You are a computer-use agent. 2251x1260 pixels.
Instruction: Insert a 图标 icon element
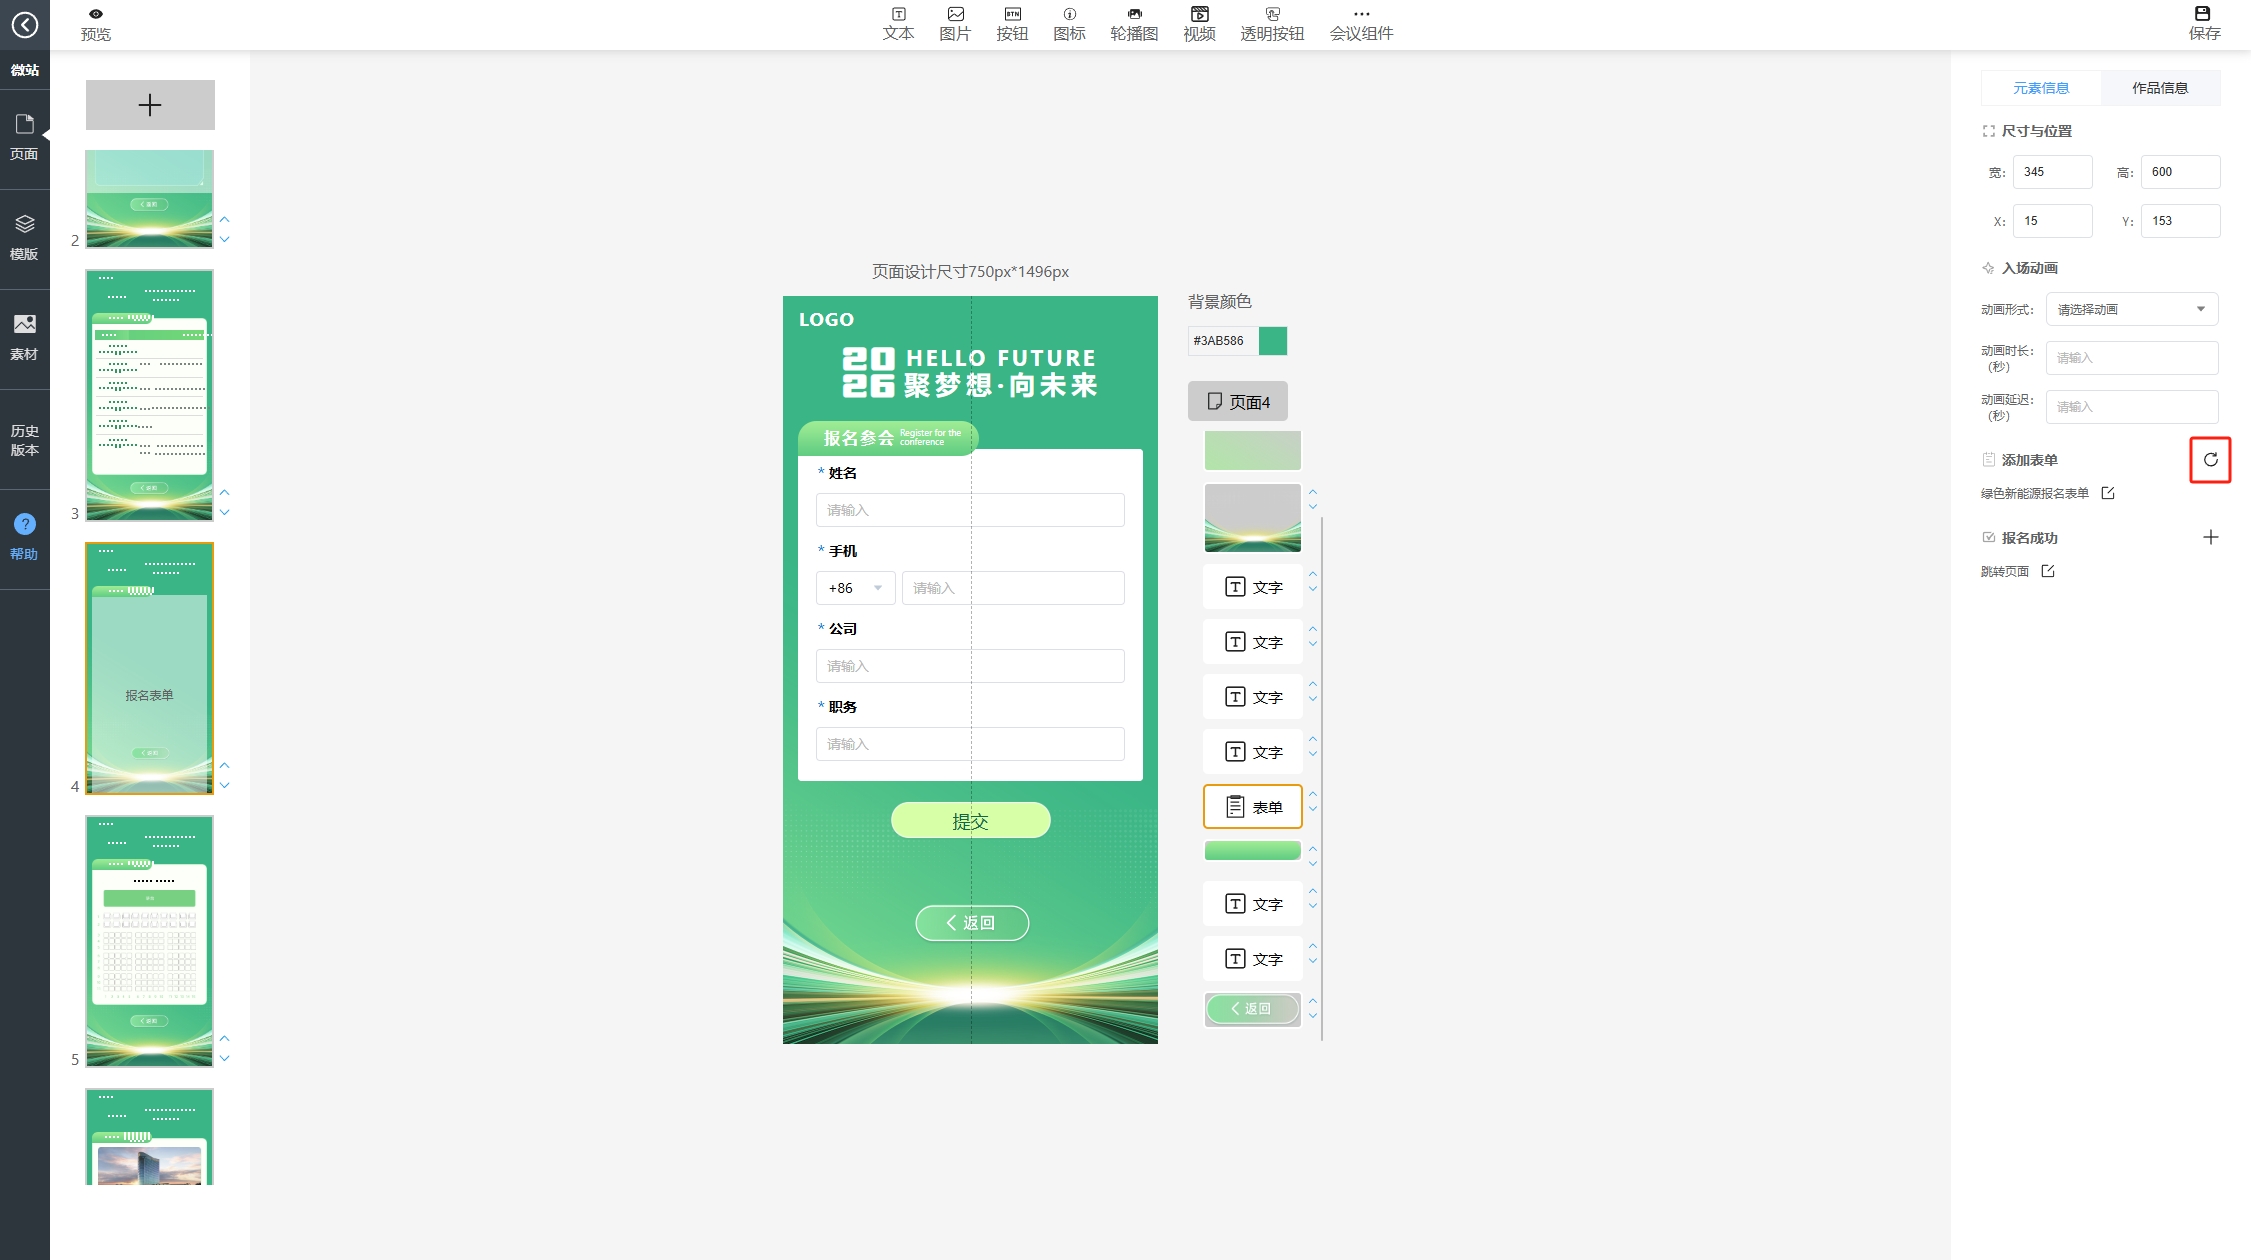1069,24
